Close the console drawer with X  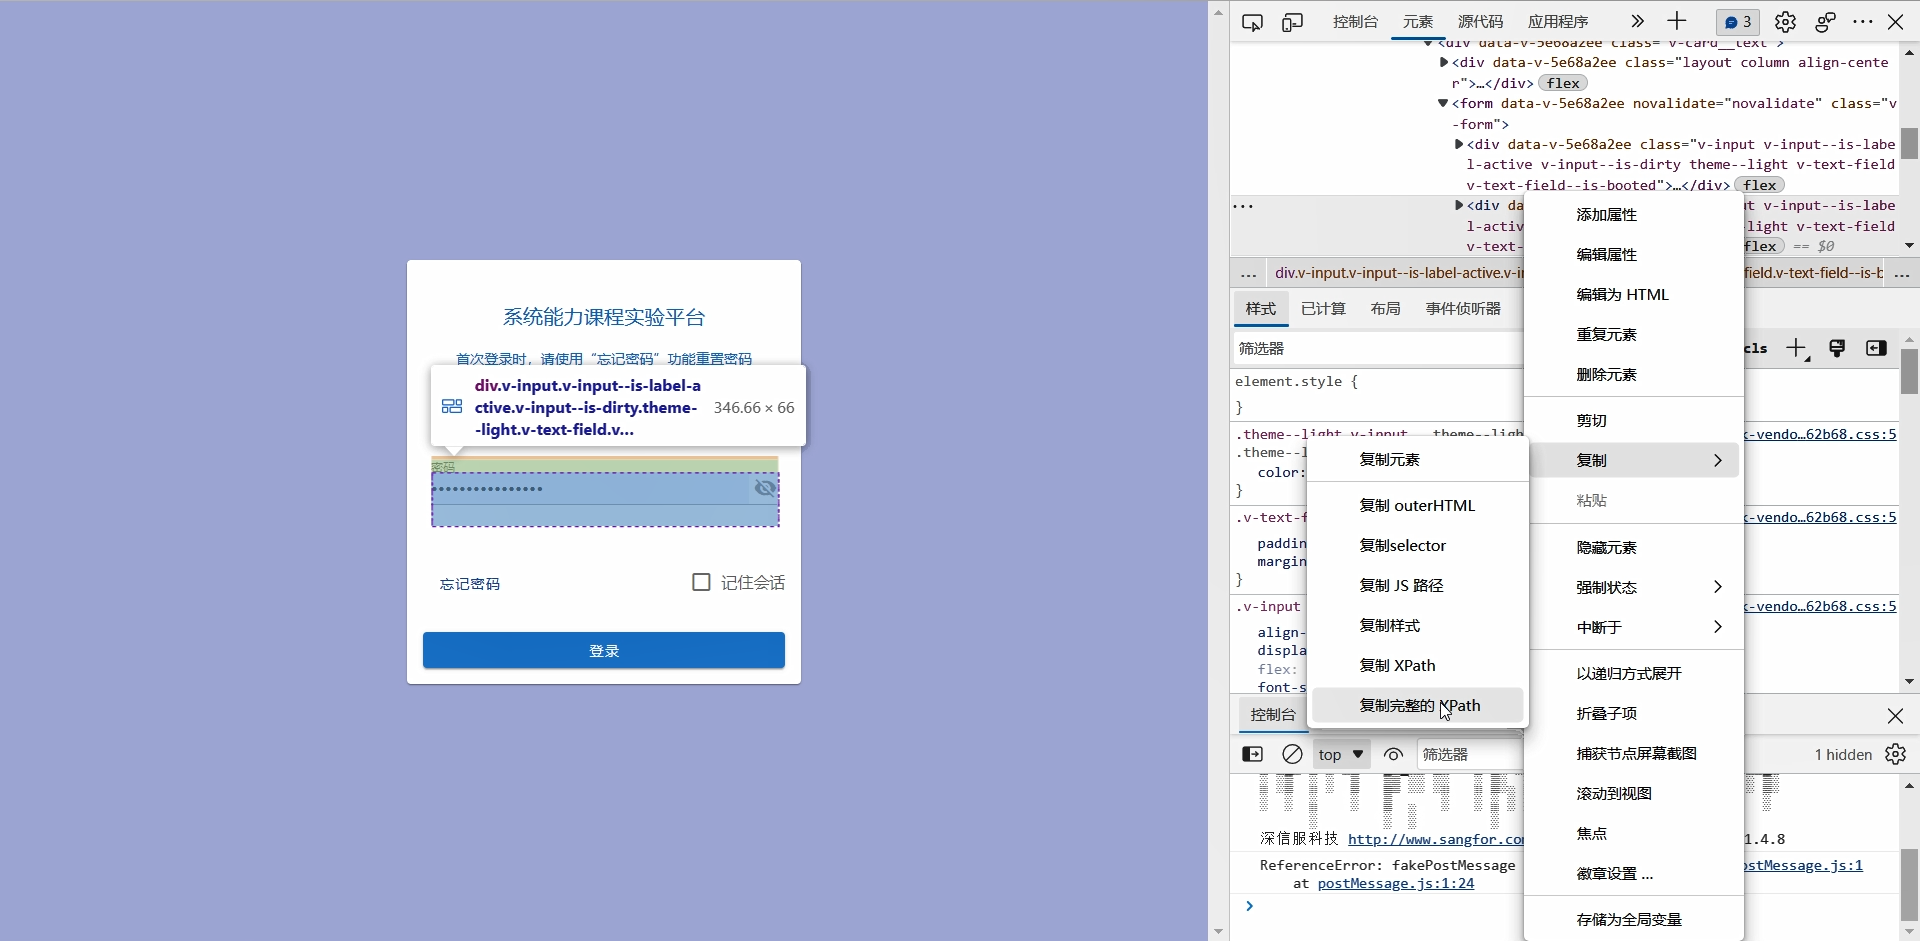tap(1895, 716)
